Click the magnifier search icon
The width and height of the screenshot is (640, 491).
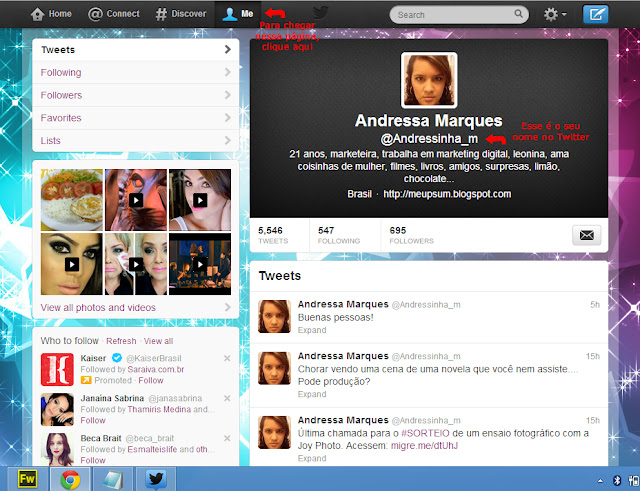click(x=518, y=14)
